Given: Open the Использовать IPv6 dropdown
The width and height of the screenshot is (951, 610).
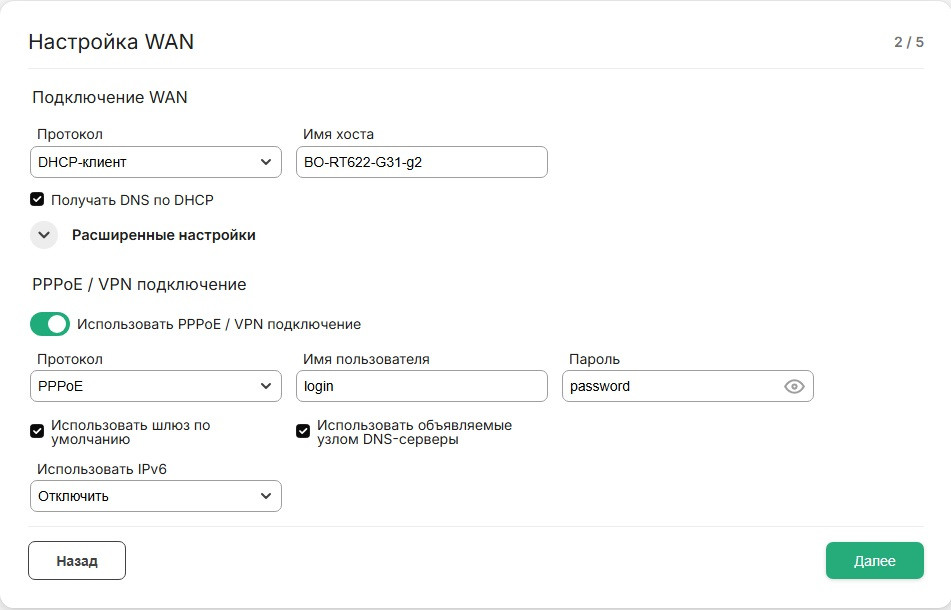Looking at the screenshot, I should 155,496.
